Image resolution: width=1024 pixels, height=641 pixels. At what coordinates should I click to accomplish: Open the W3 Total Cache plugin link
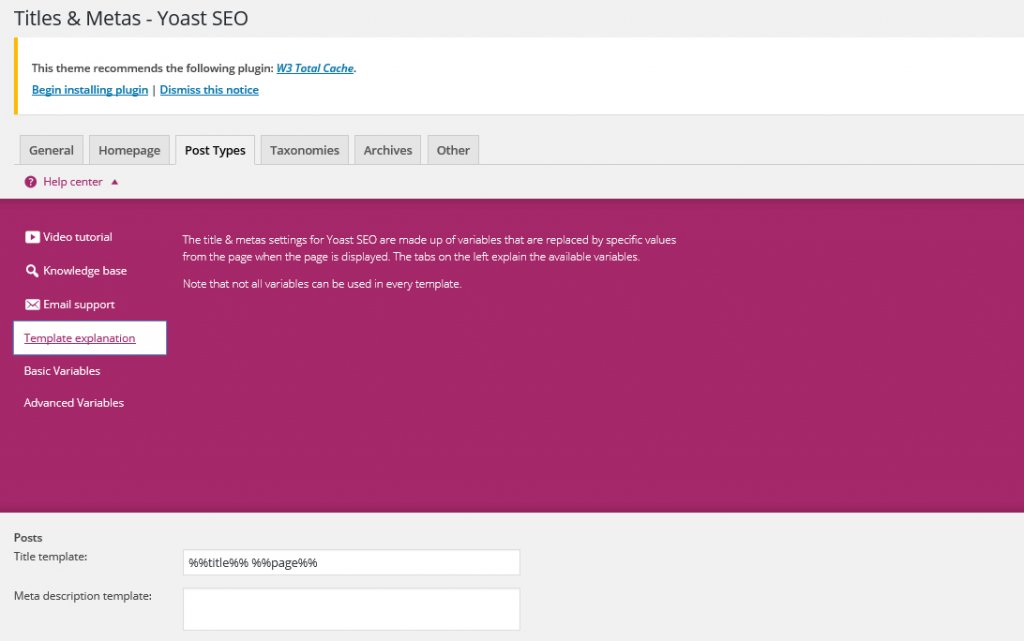315,68
